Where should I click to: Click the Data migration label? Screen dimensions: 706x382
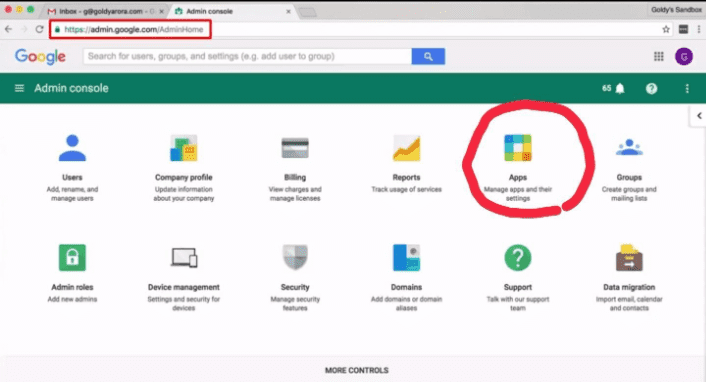pos(629,287)
